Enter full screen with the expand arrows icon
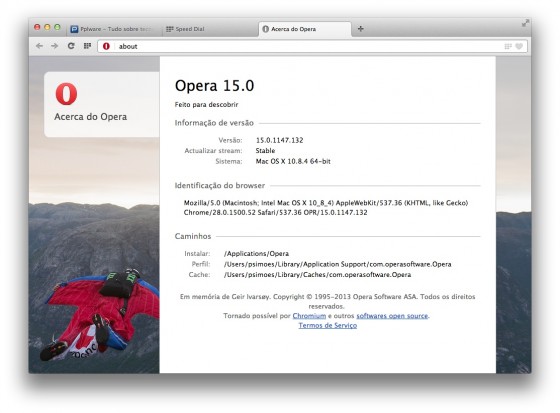This screenshot has height=413, width=560. coord(525,23)
